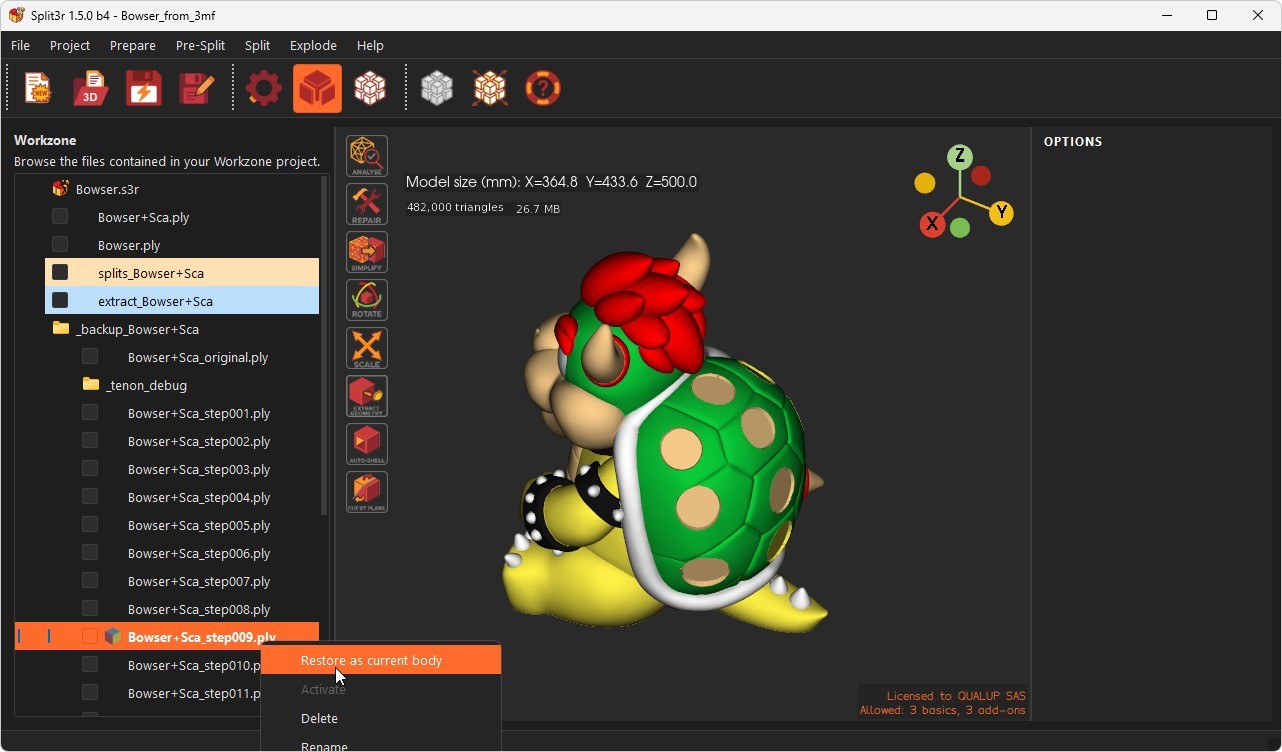Image resolution: width=1282 pixels, height=752 pixels.
Task: Click the highlighted orange cube toolbar icon
Action: (x=317, y=89)
